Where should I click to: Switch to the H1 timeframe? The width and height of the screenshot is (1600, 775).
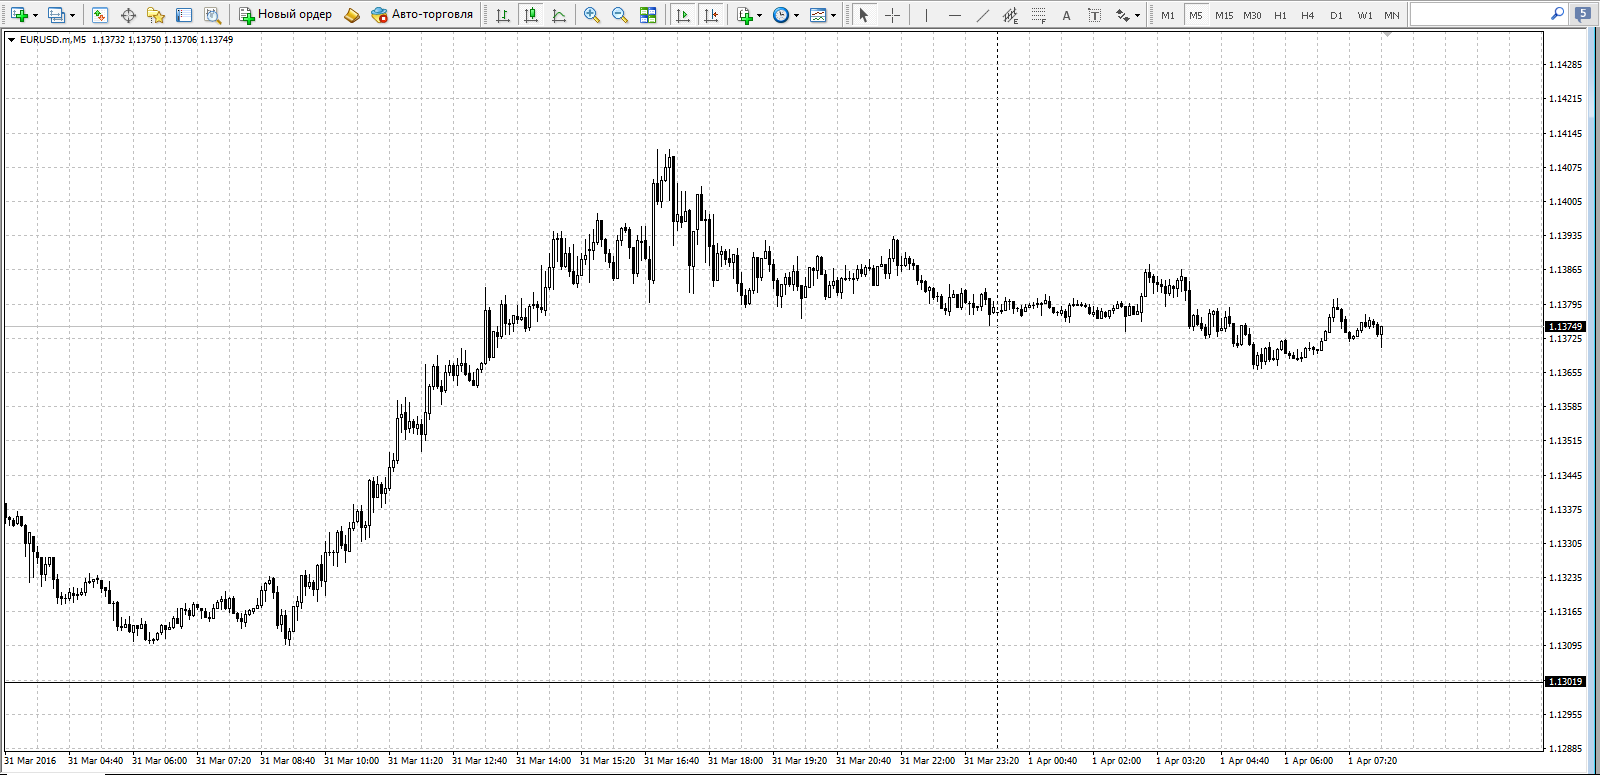1280,15
